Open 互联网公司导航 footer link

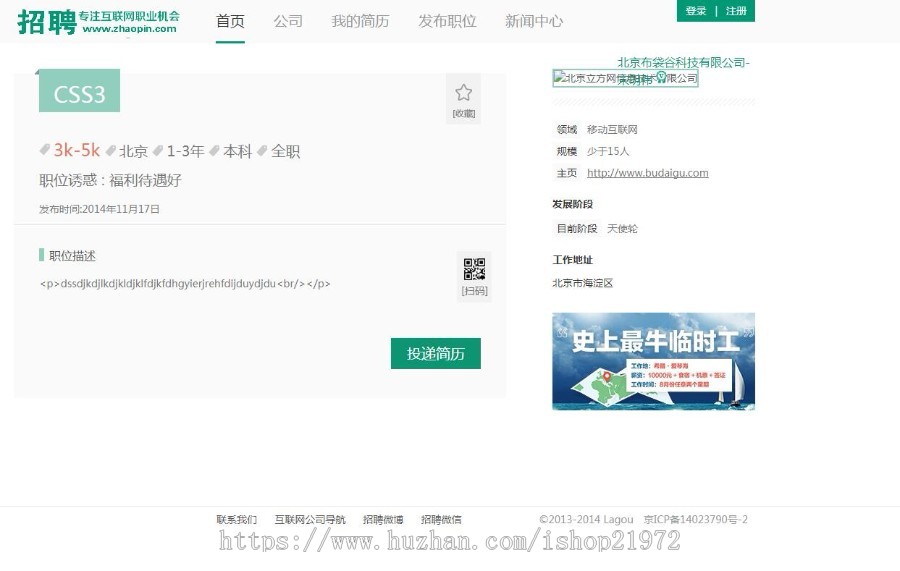coord(310,519)
